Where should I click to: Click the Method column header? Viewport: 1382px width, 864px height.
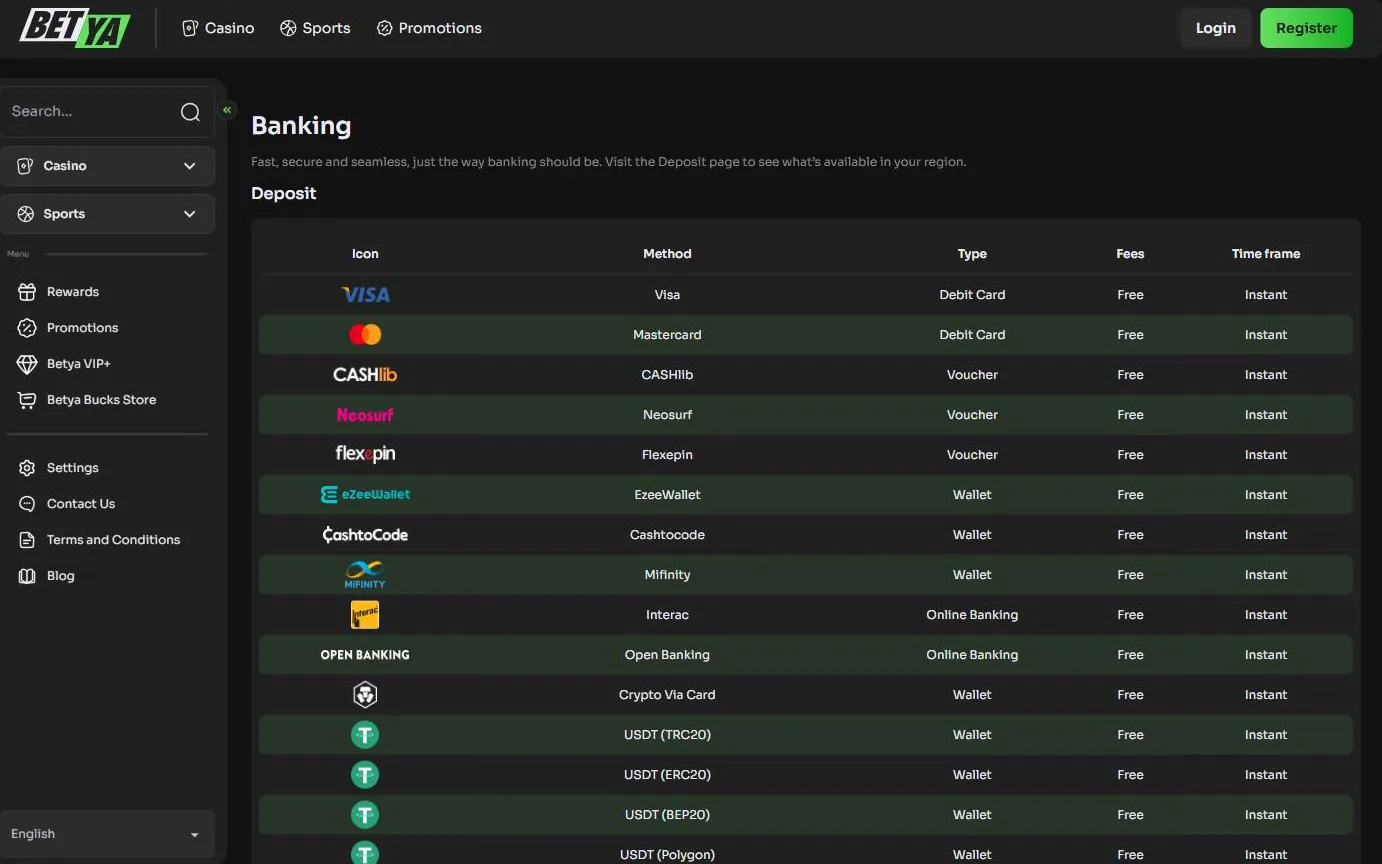coord(667,254)
